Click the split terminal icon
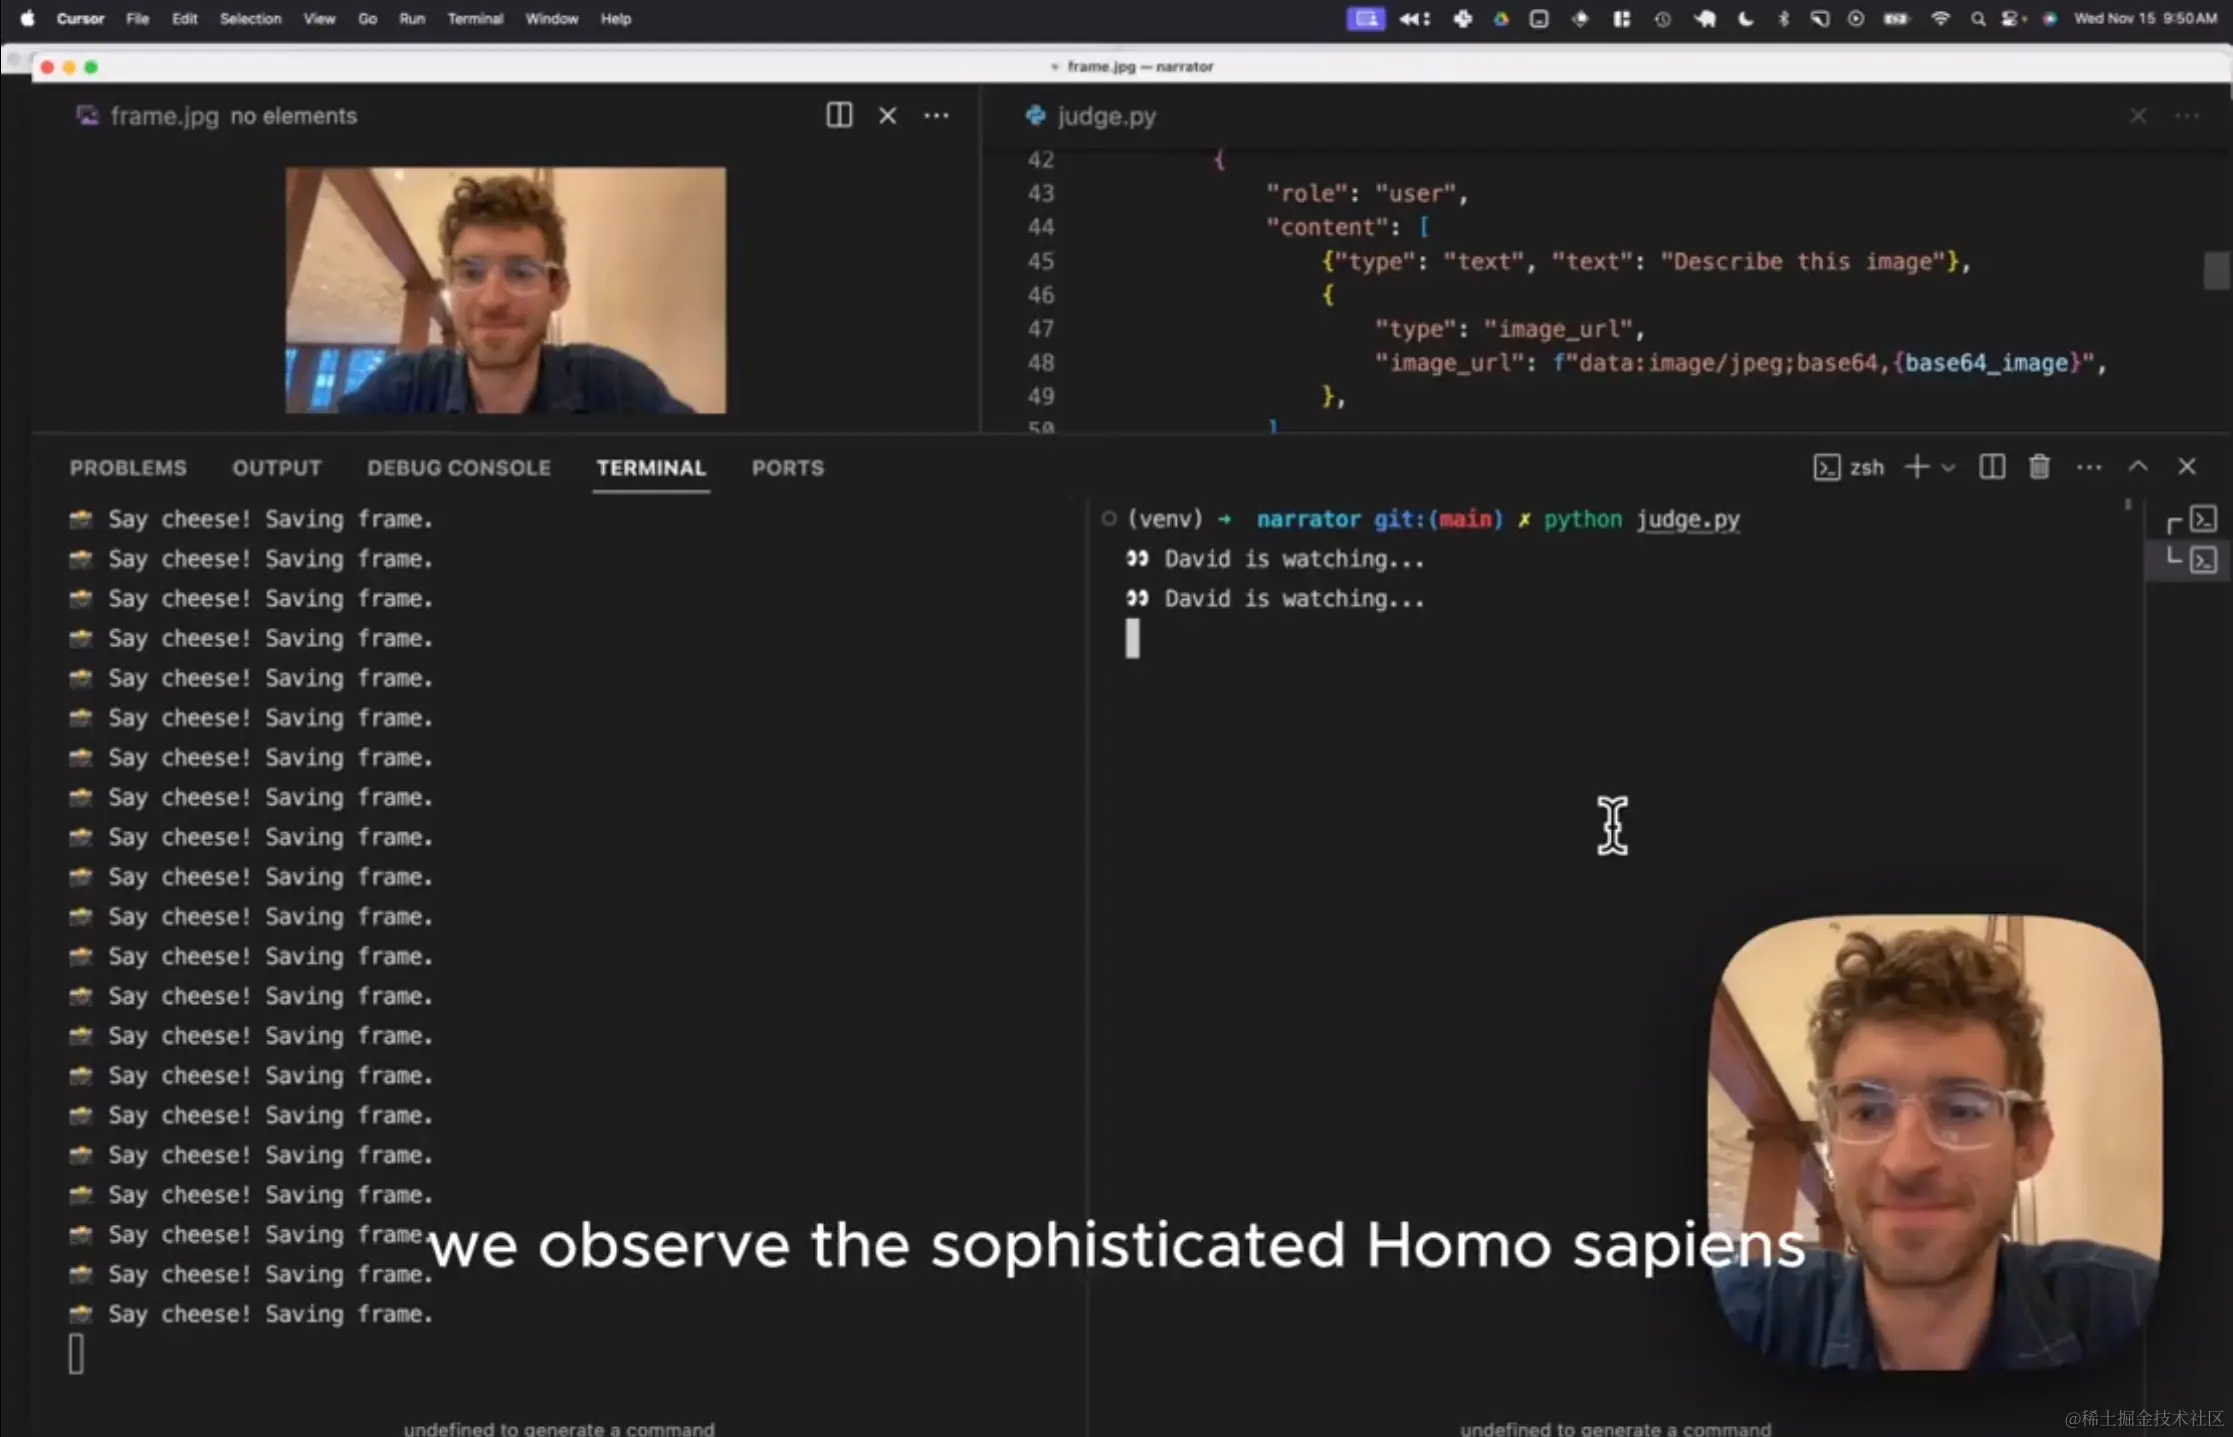The width and height of the screenshot is (2233, 1437). pos(1991,467)
